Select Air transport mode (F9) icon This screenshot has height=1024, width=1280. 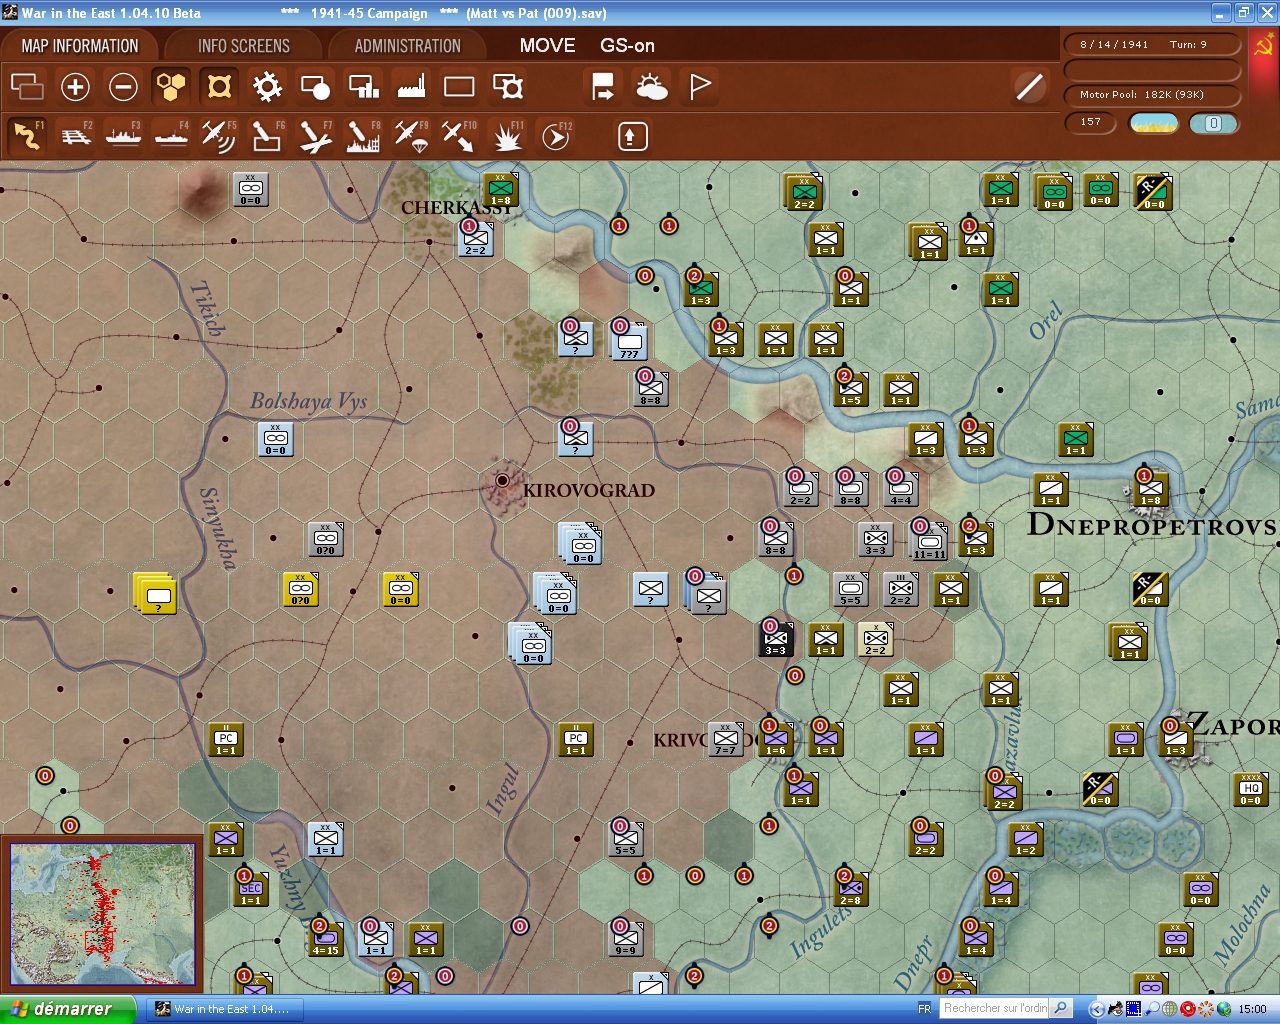pyautogui.click(x=411, y=136)
